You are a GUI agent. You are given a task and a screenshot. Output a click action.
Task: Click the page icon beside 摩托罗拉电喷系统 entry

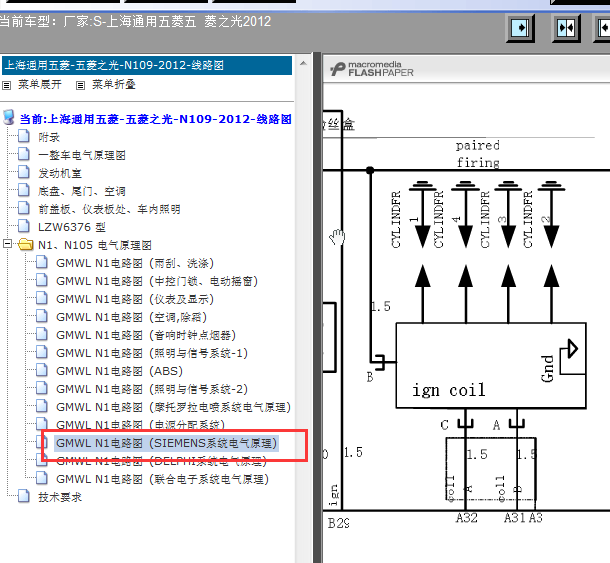click(42, 406)
